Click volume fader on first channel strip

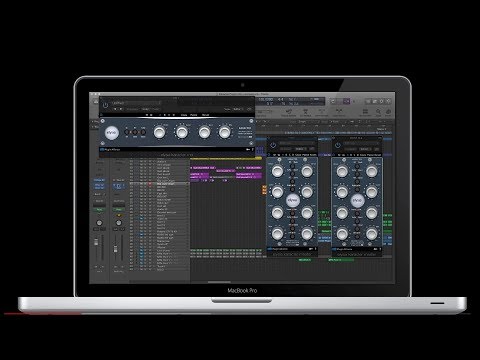(x=97, y=242)
